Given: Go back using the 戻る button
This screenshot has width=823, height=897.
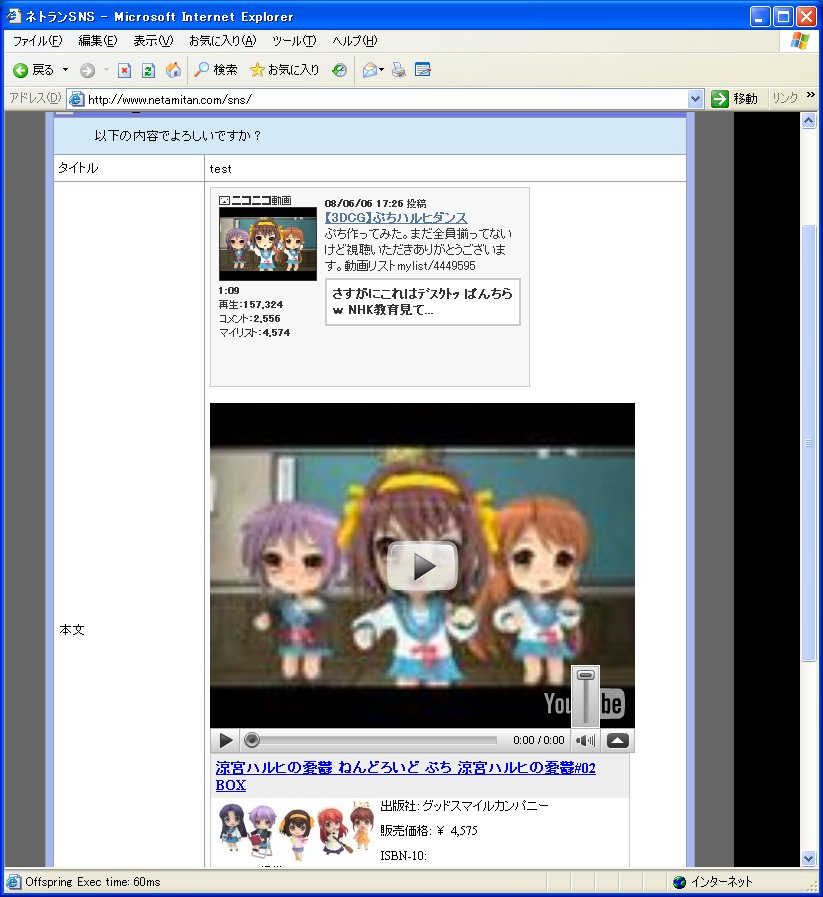Looking at the screenshot, I should click(x=33, y=70).
